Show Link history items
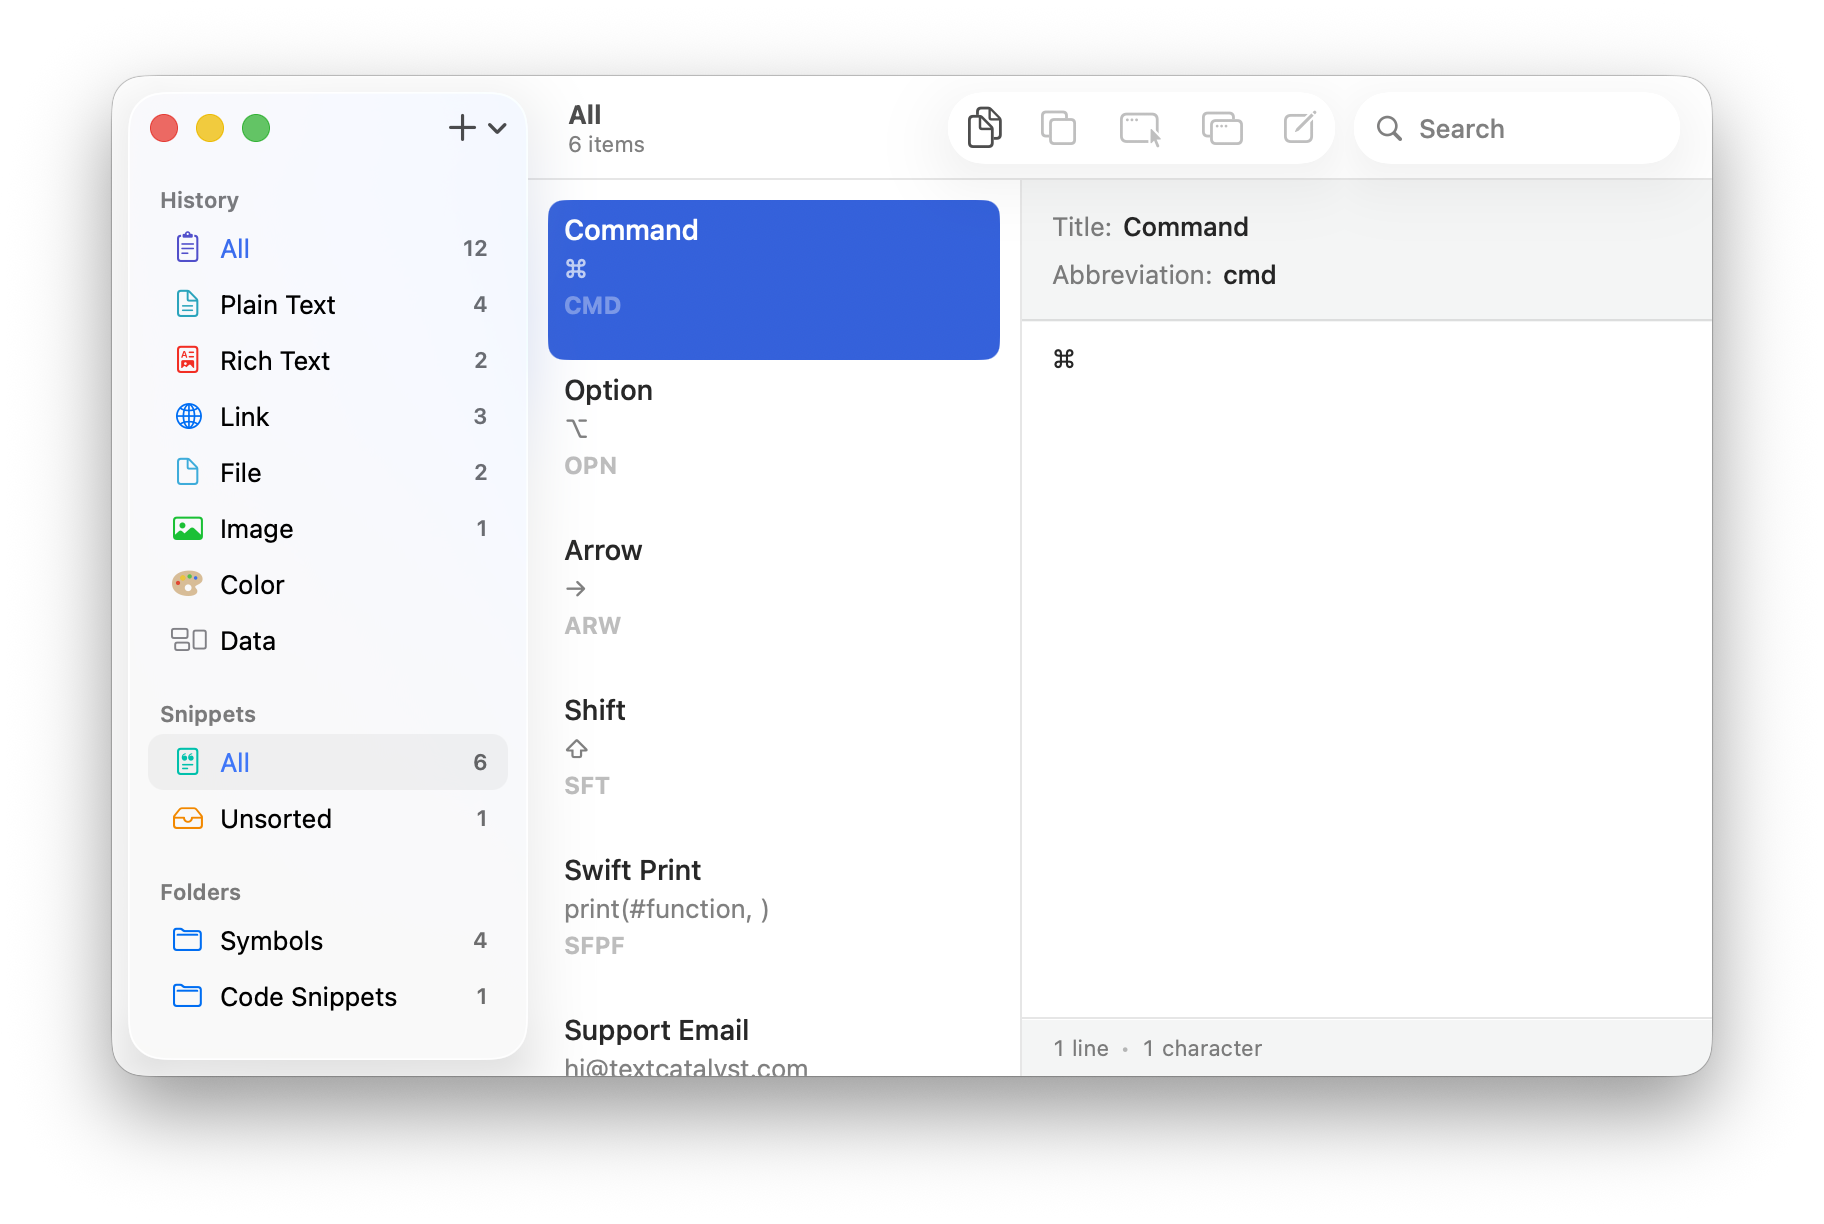This screenshot has height=1224, width=1824. [x=244, y=417]
